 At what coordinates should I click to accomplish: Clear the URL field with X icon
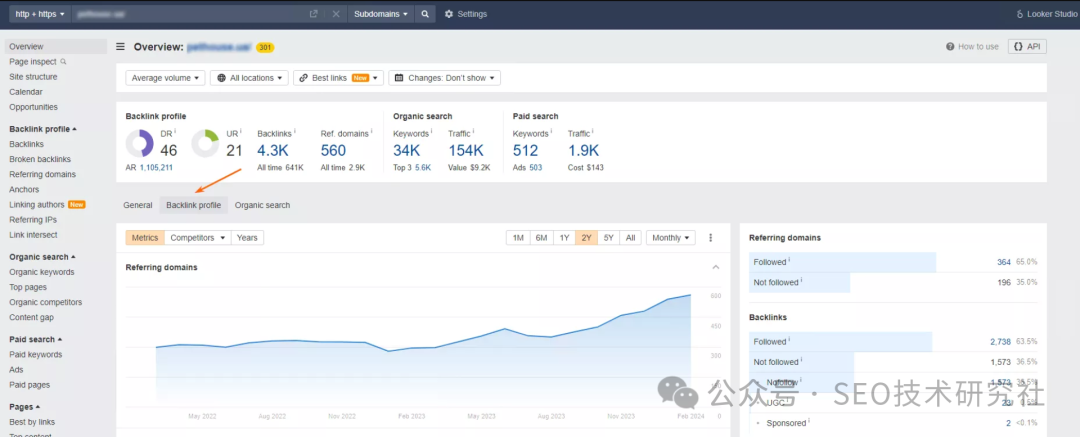[335, 14]
